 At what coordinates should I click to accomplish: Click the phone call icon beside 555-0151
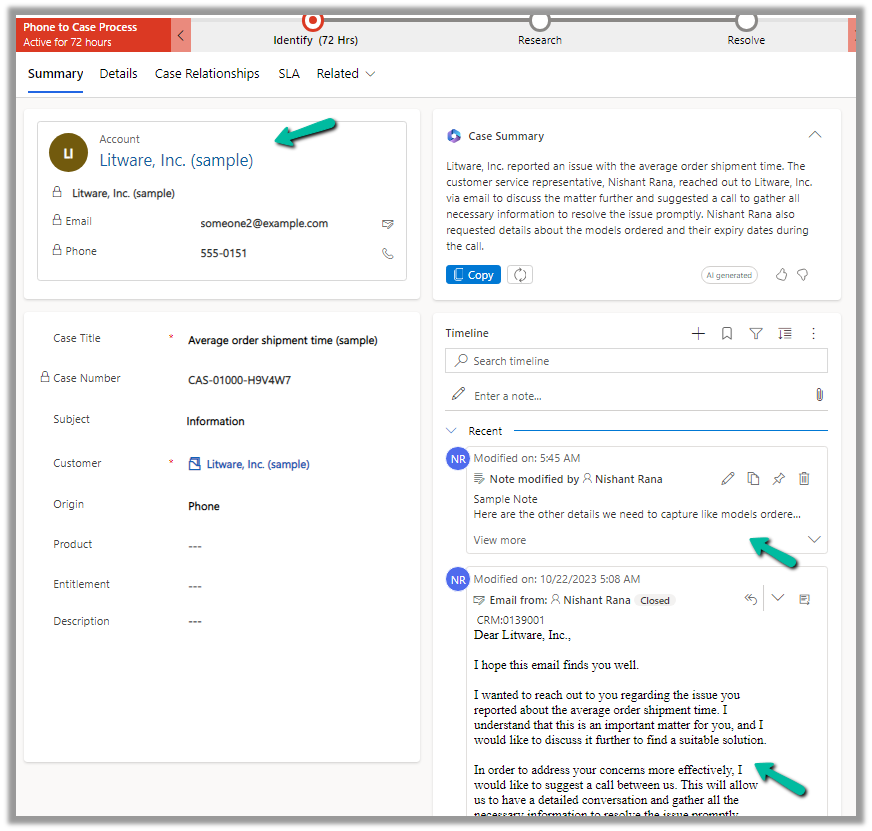click(x=388, y=254)
